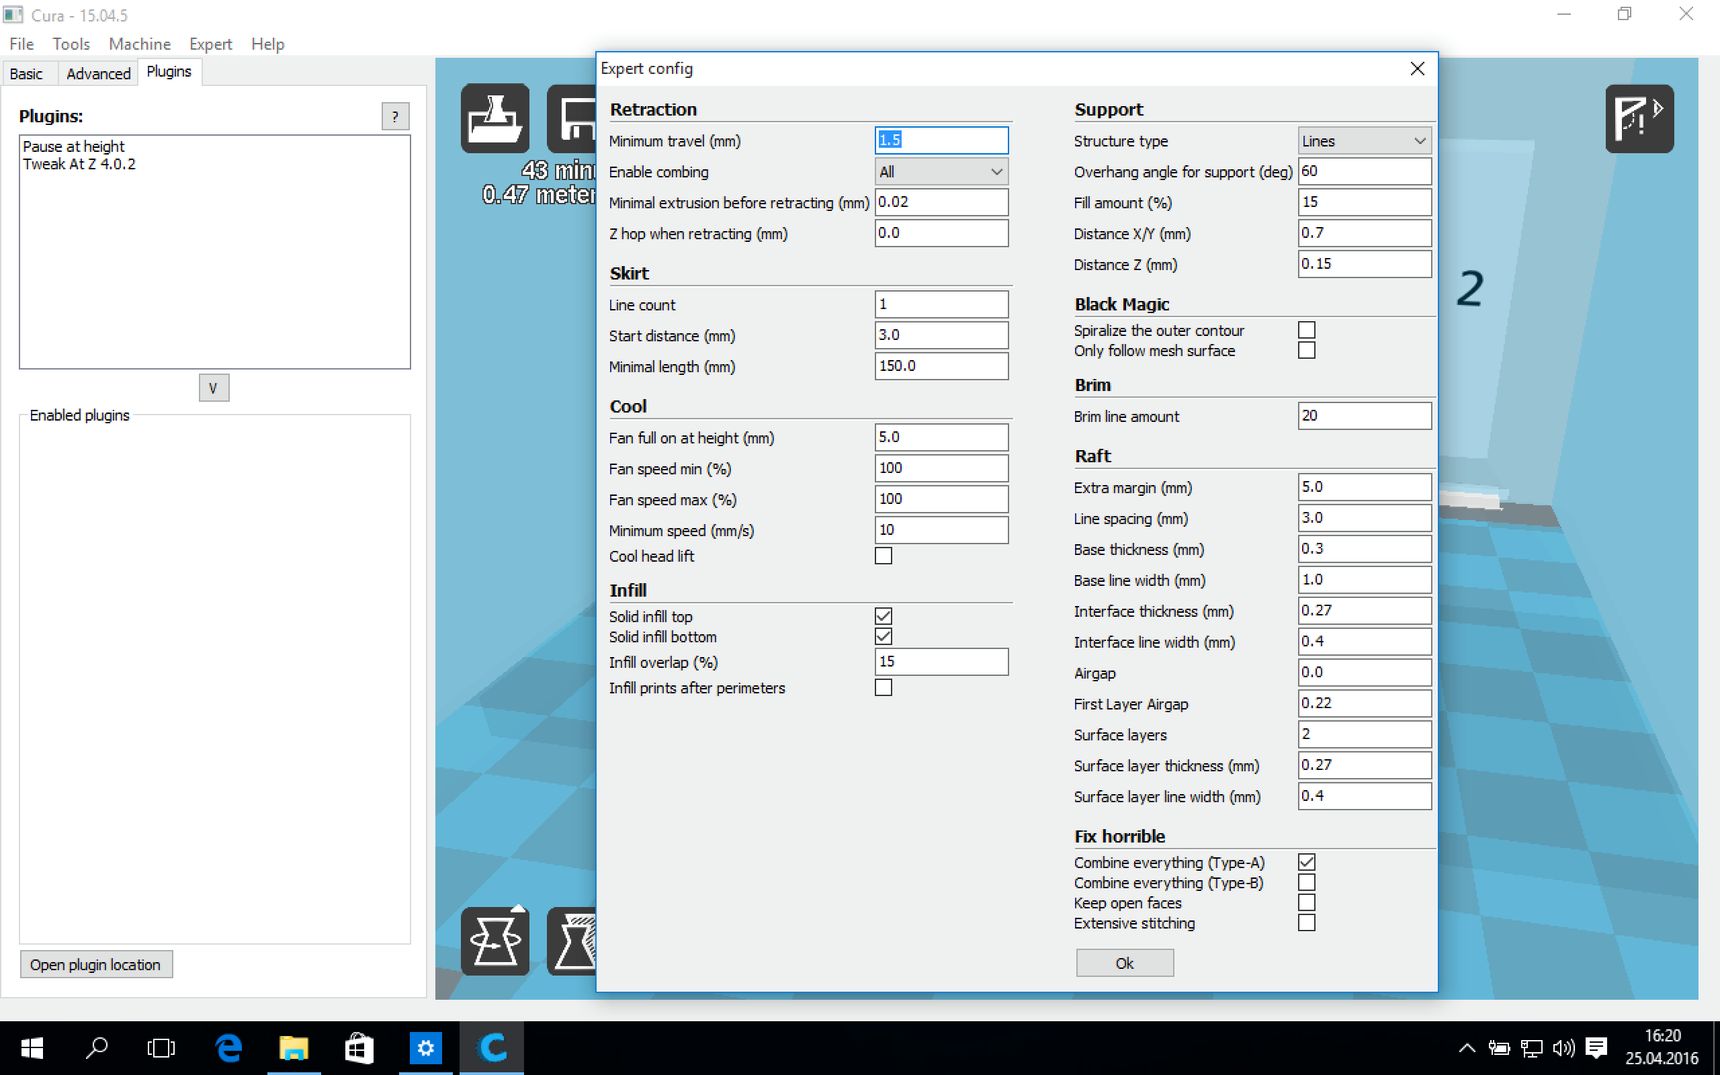Click Brim line amount field

coord(1364,416)
